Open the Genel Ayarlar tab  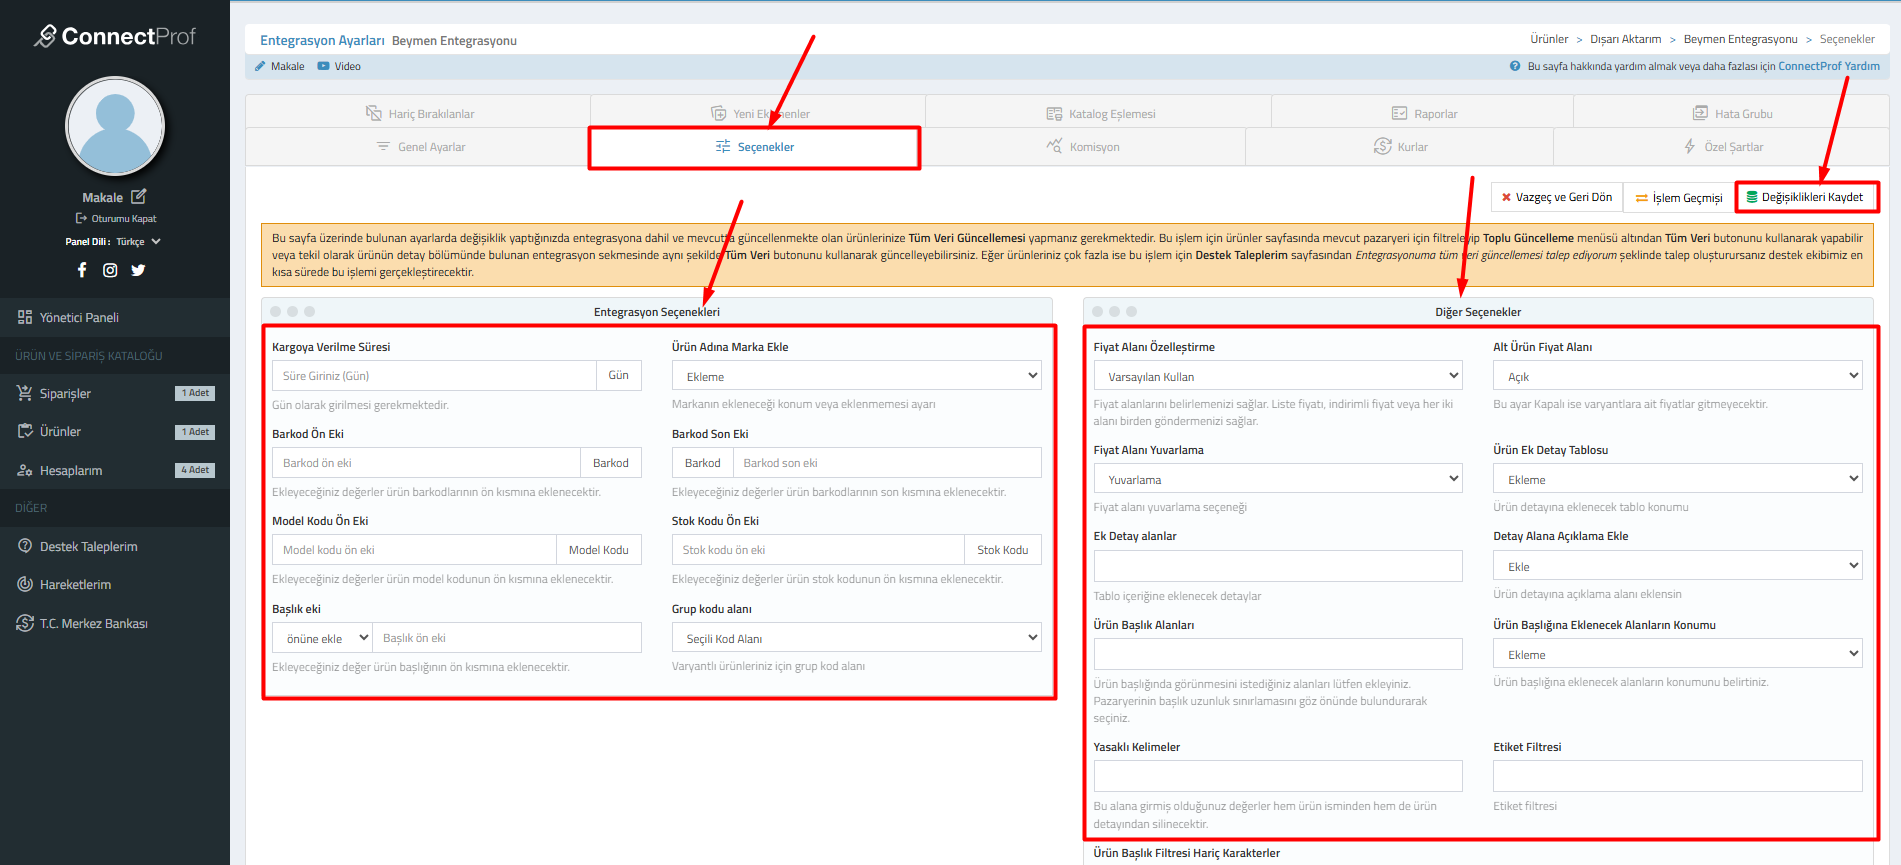(x=420, y=147)
